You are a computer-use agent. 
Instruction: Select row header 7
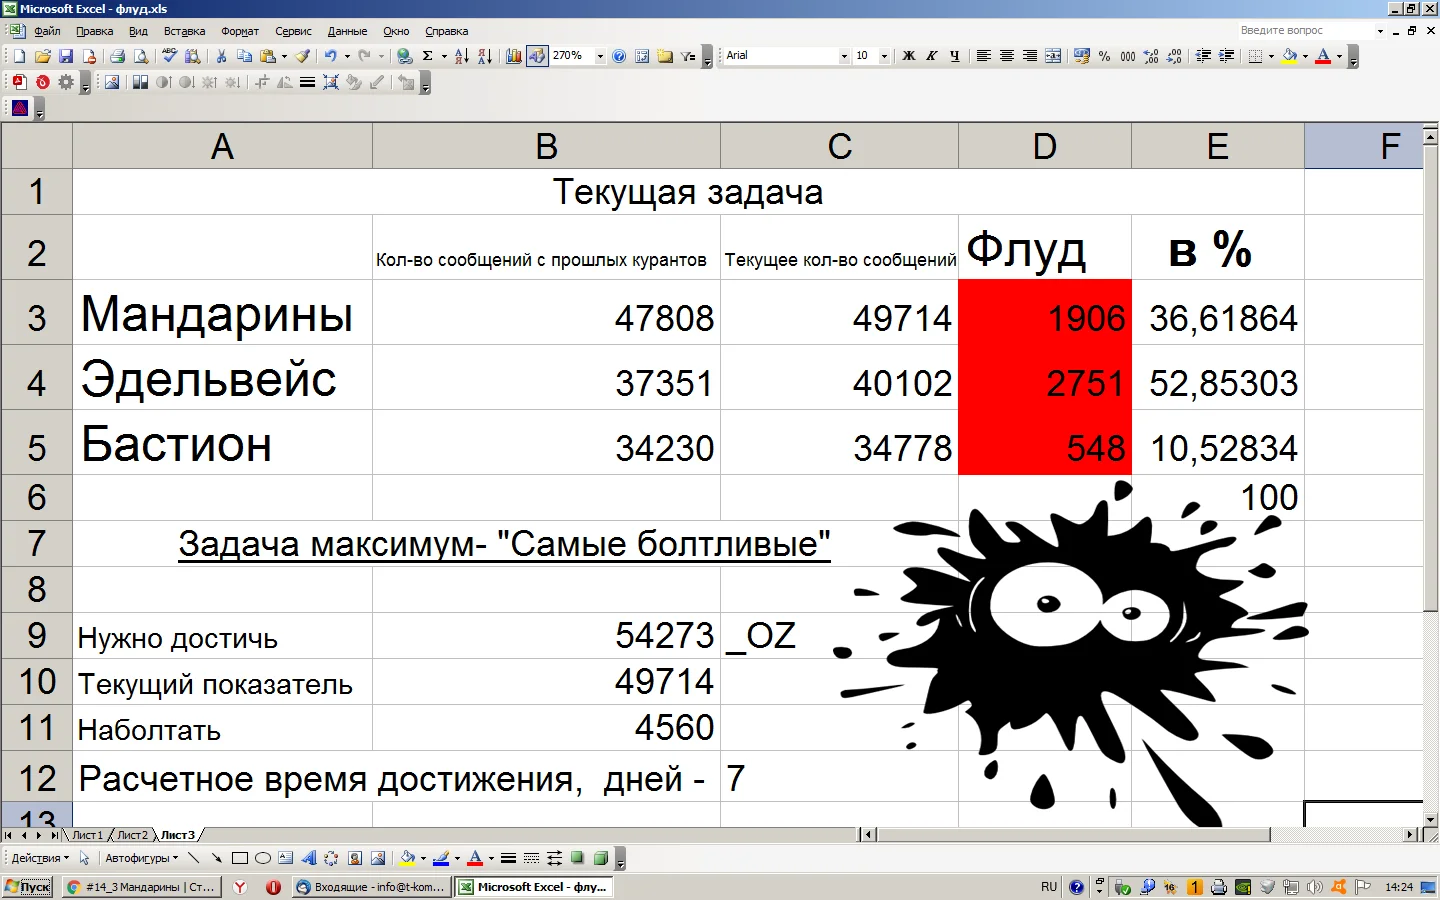tap(37, 543)
